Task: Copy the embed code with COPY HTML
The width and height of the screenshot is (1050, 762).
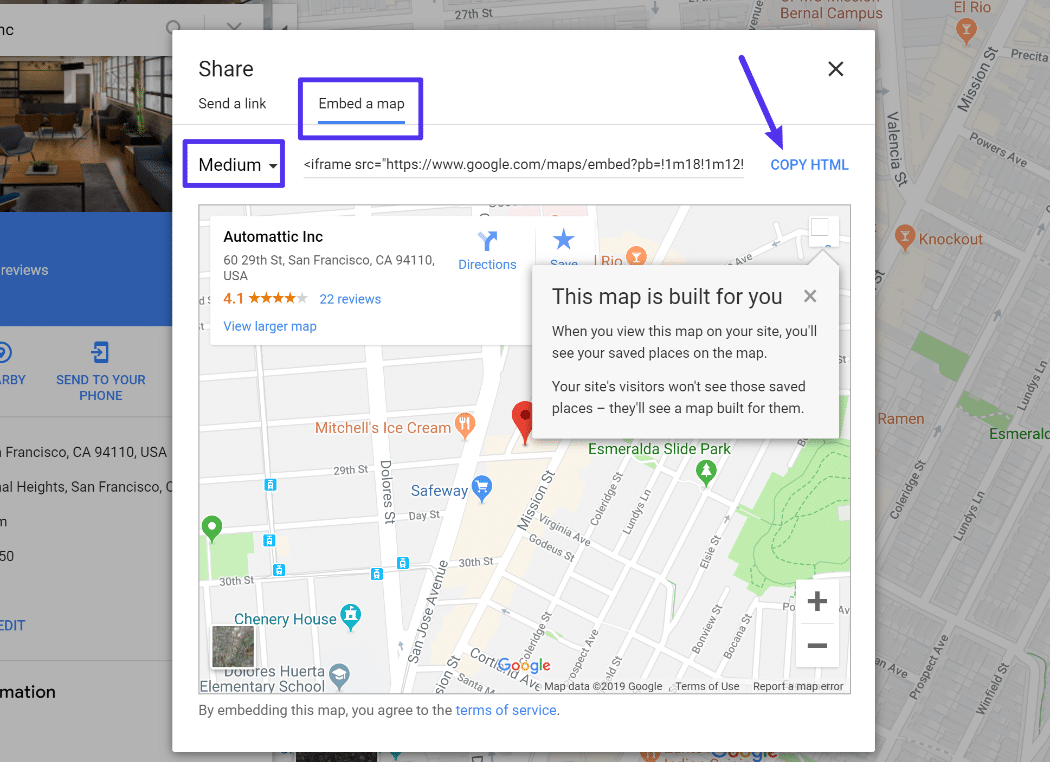Action: [809, 164]
